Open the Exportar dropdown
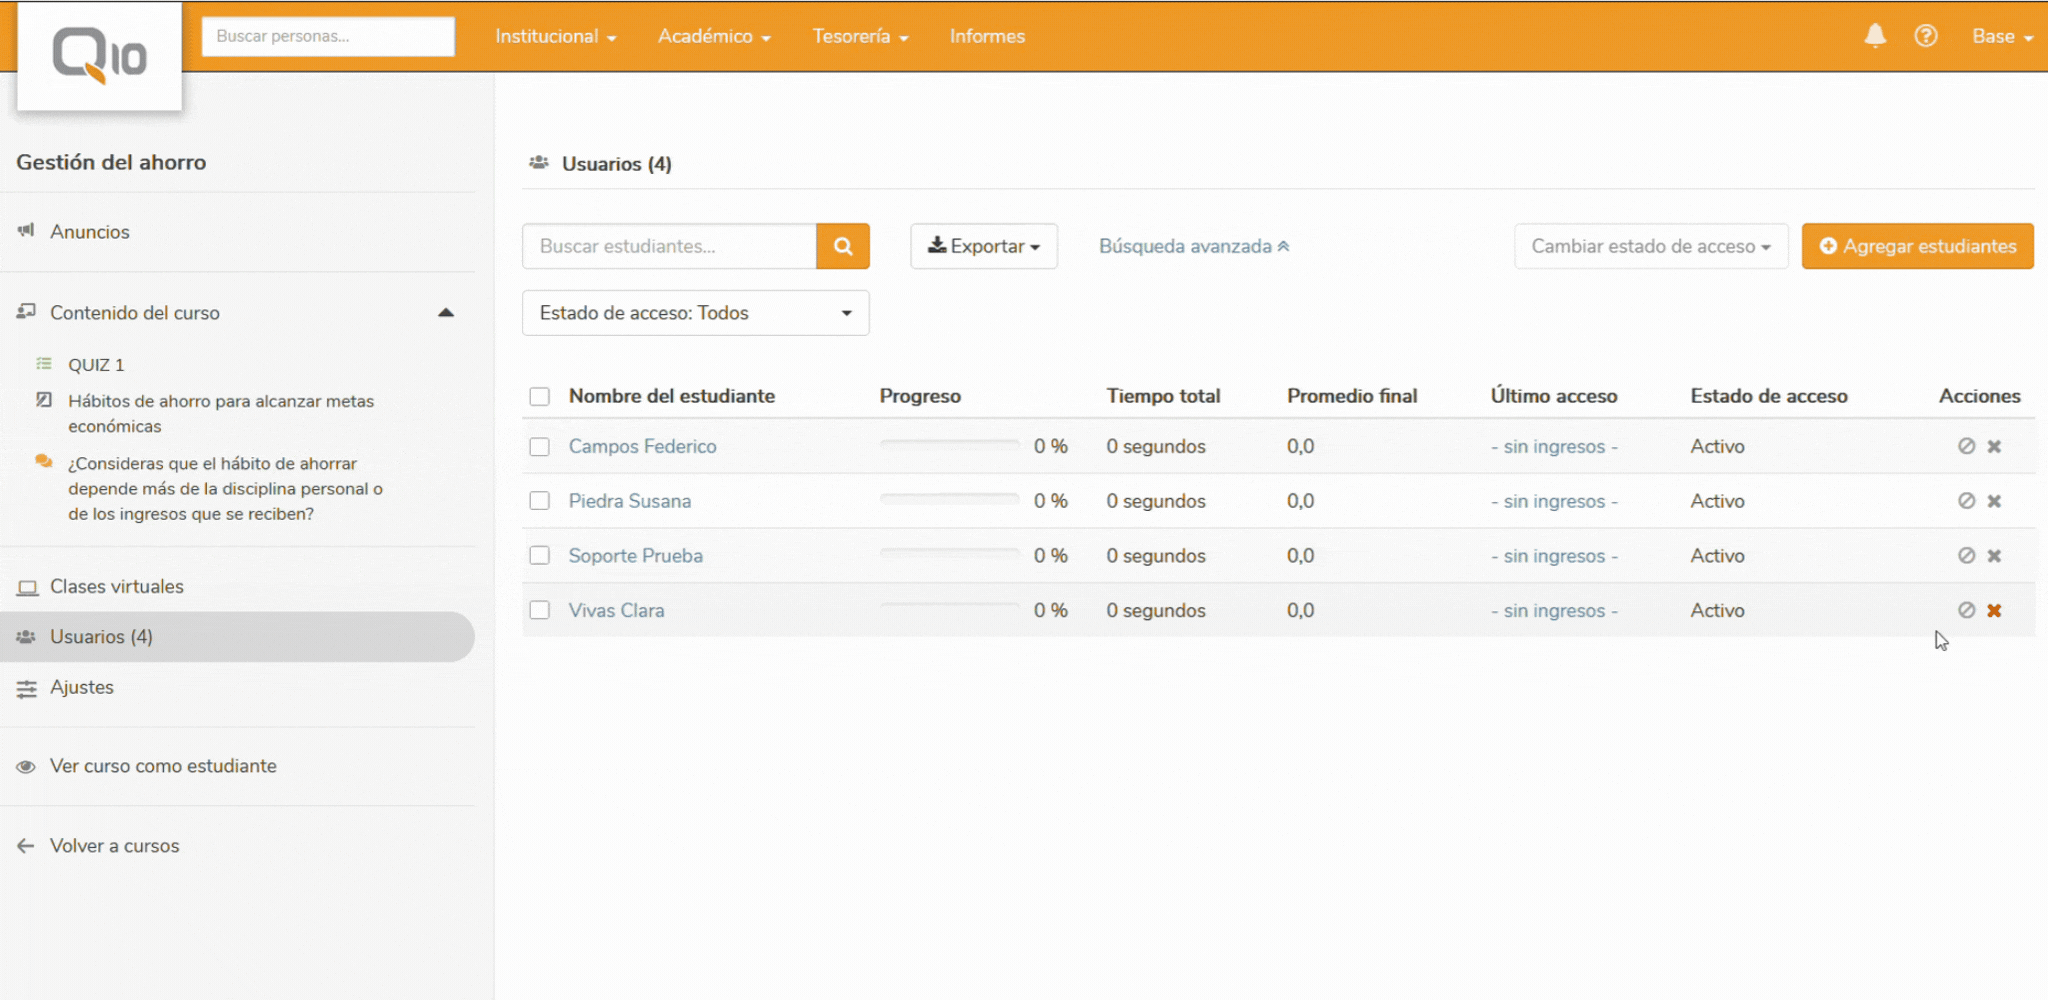Image resolution: width=2048 pixels, height=1000 pixels. (x=983, y=246)
